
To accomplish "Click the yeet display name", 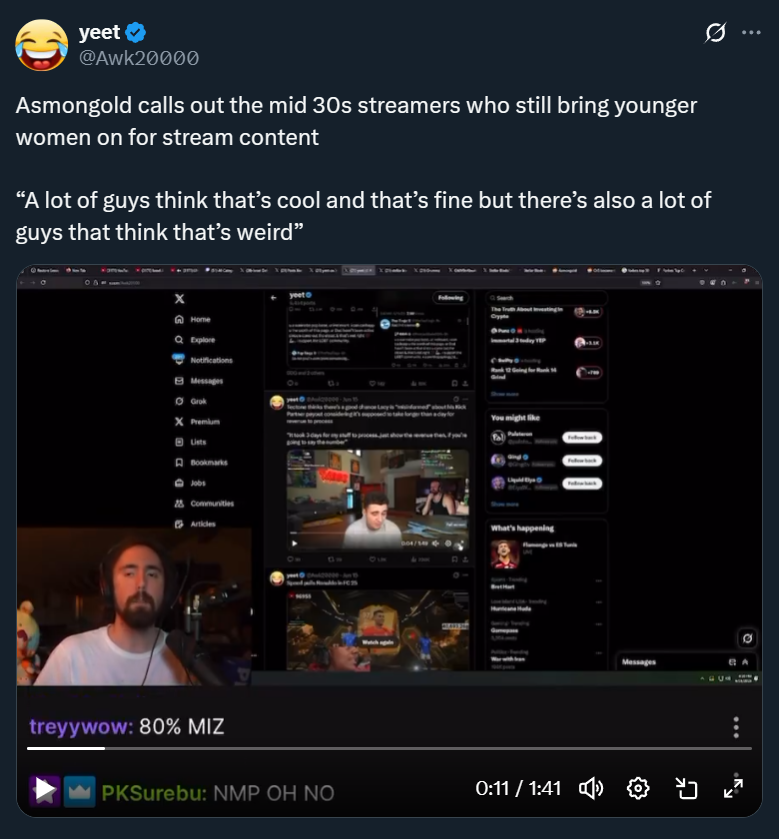I will (x=100, y=32).
